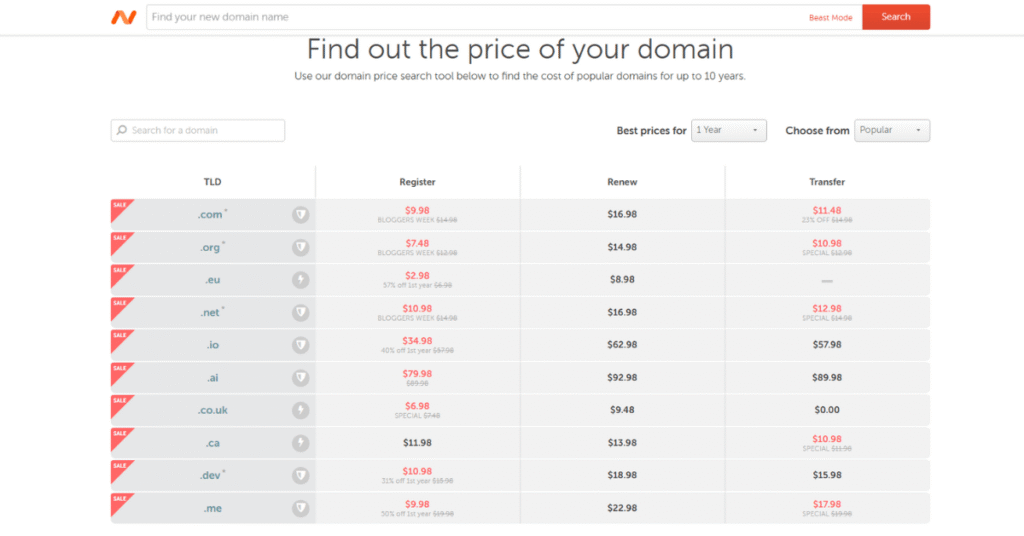
Task: Click the SALE ribbon on .io row
Action: click(x=121, y=339)
